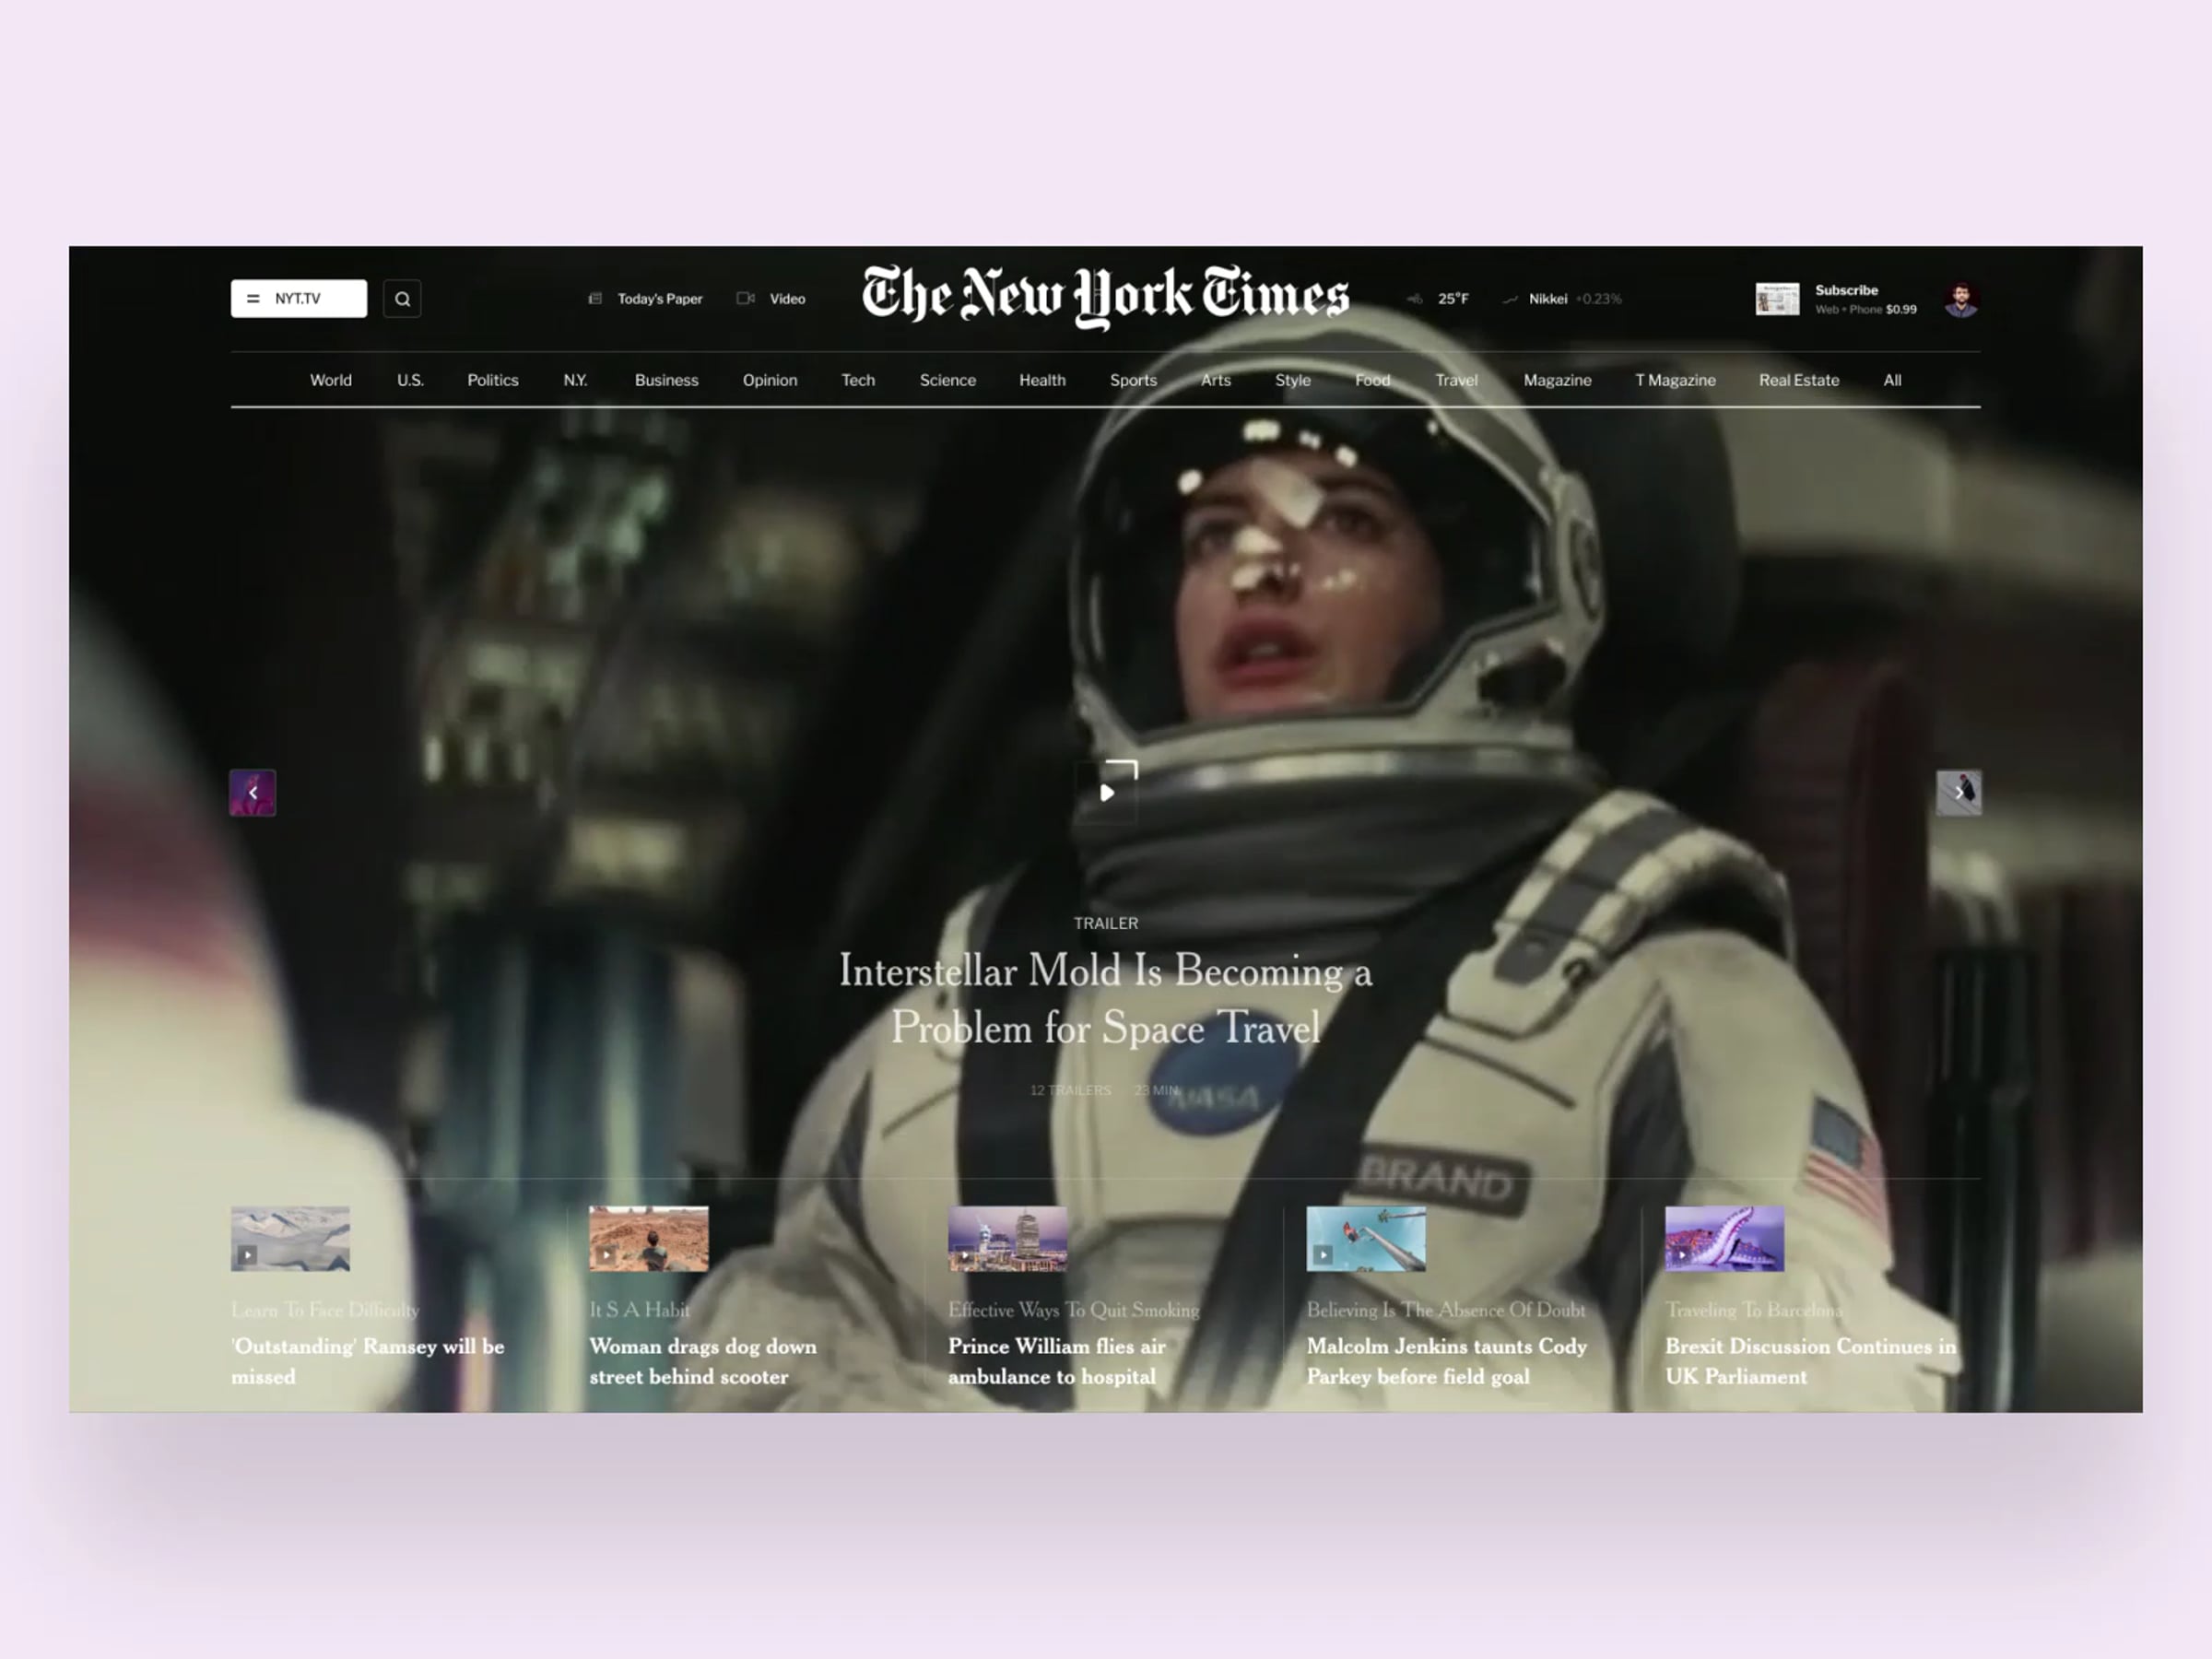This screenshot has height=1659, width=2212.
Task: Open Woman drags dog down street headline
Action: coord(703,1361)
